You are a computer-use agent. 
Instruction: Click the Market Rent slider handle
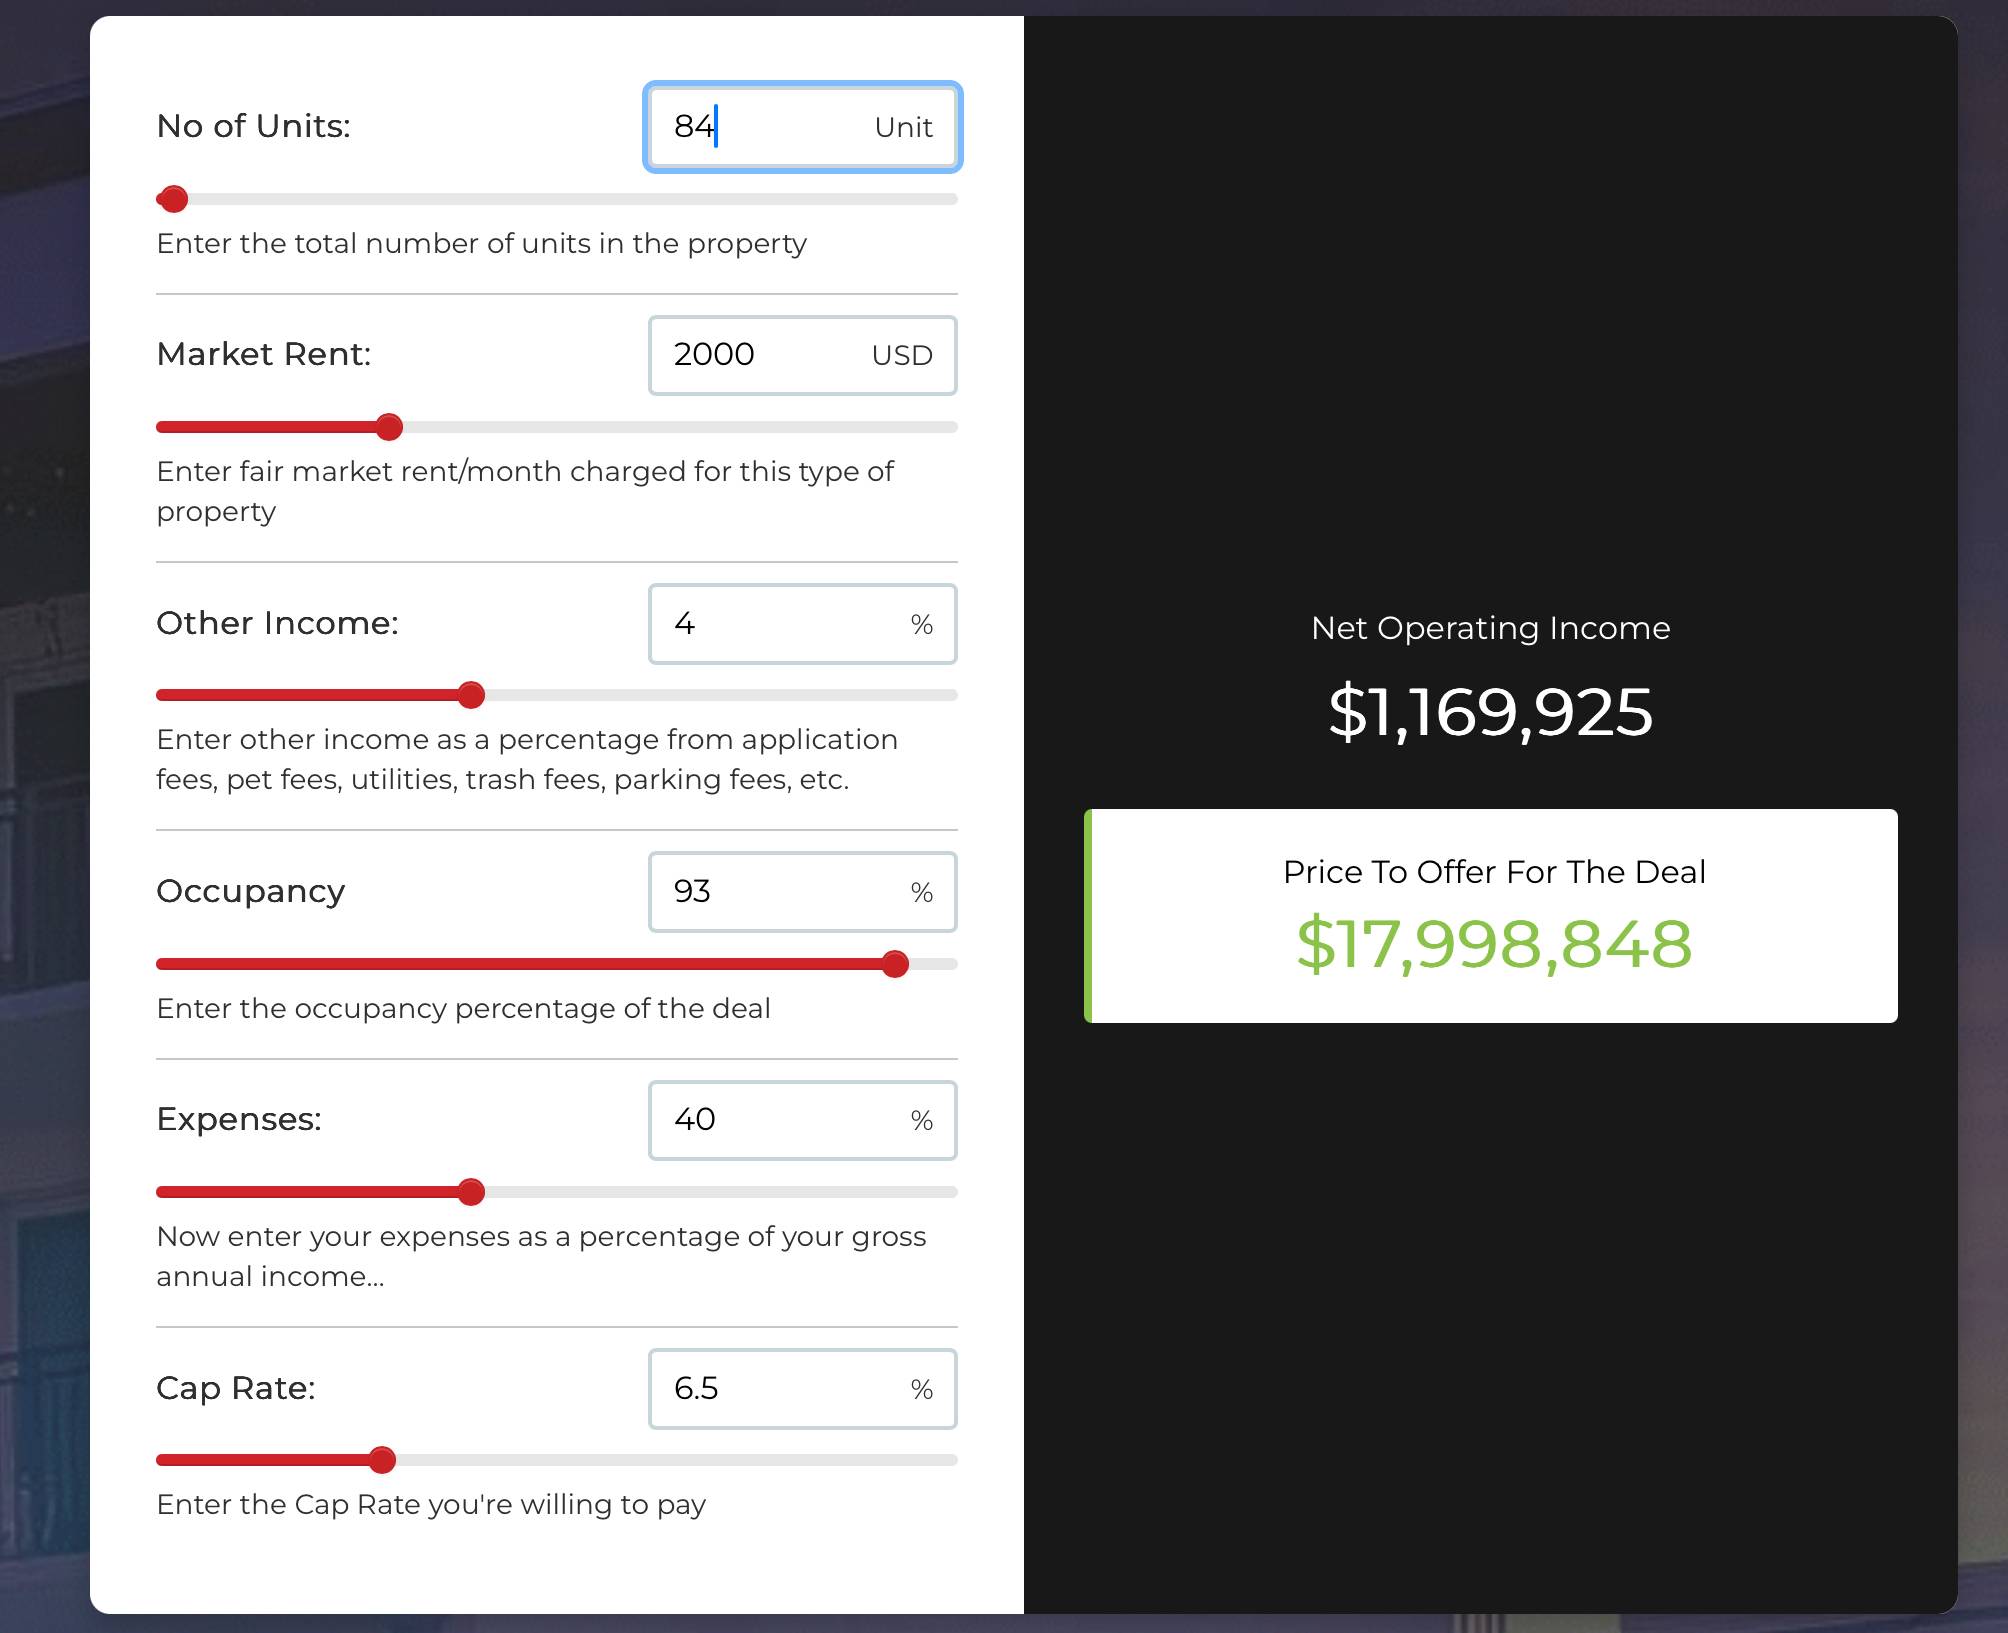[x=389, y=427]
